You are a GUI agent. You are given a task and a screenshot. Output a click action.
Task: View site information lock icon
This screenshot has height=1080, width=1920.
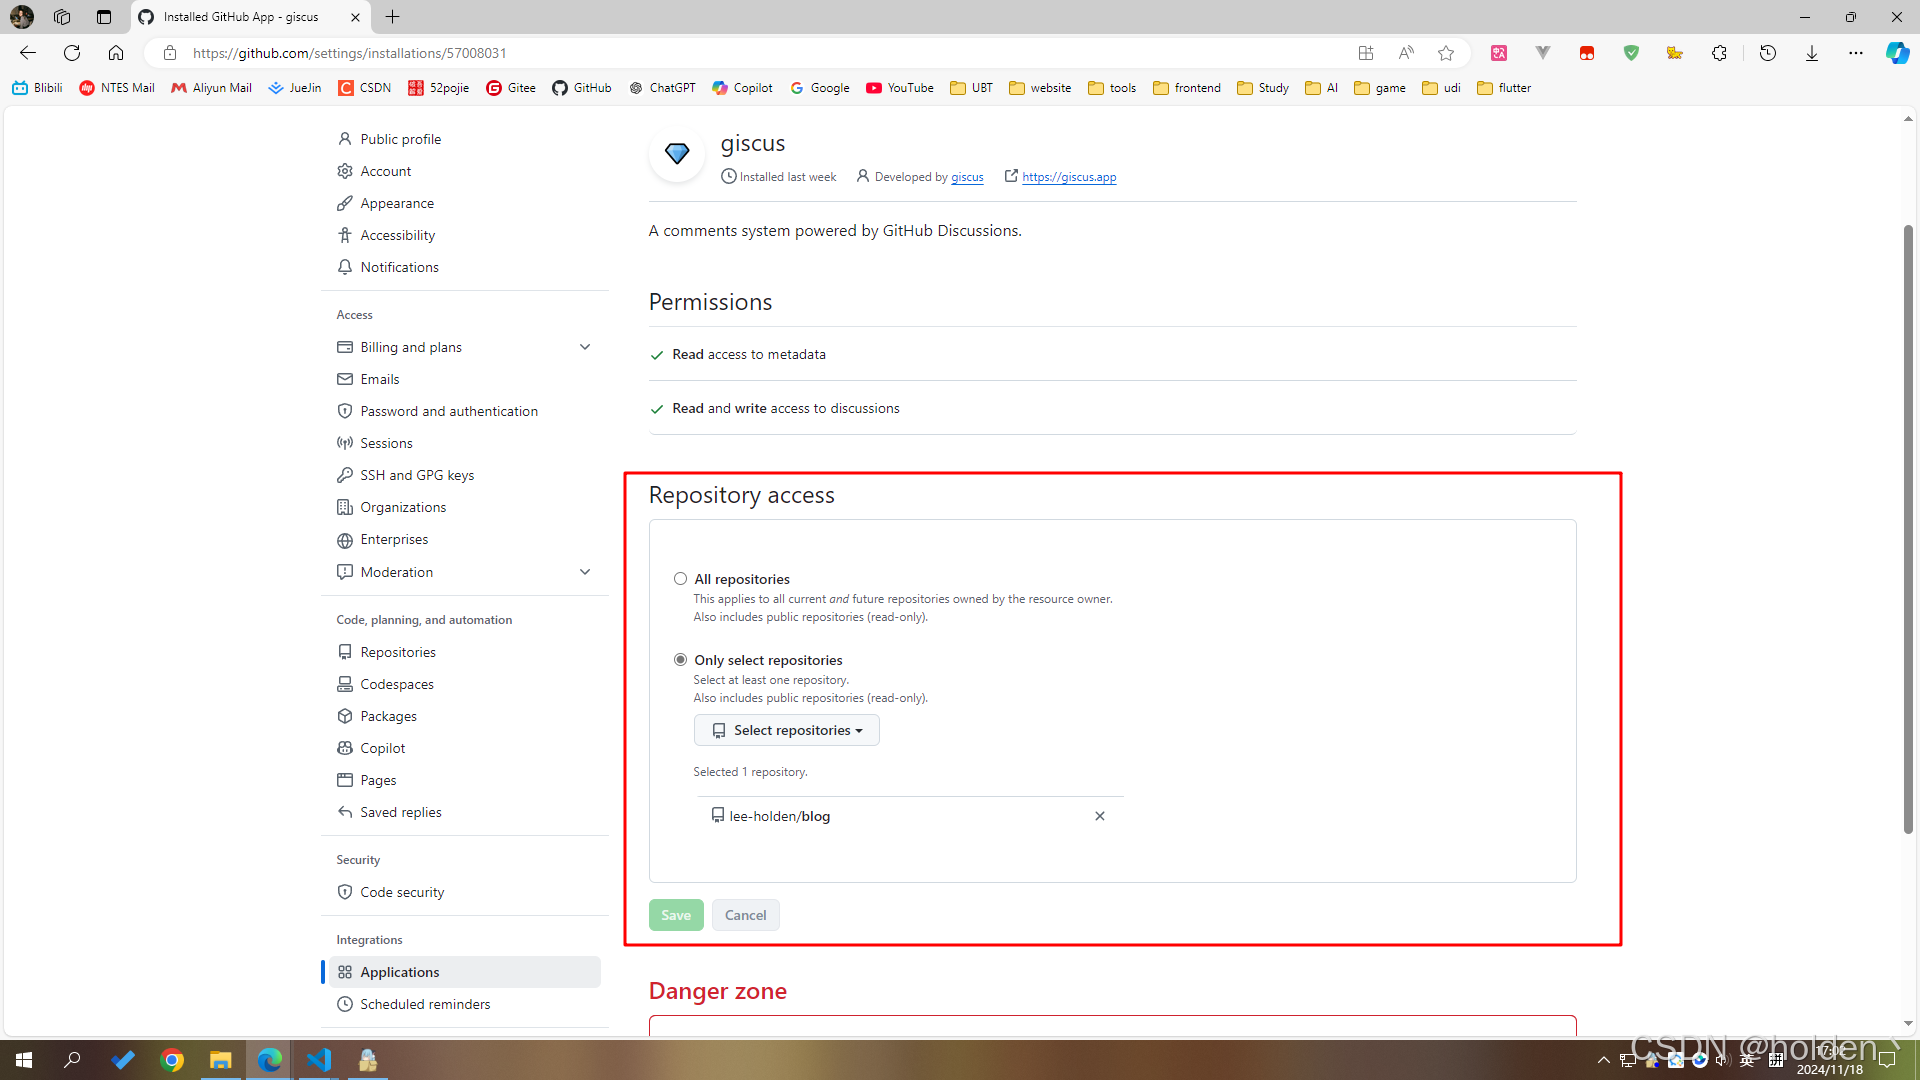pyautogui.click(x=170, y=53)
